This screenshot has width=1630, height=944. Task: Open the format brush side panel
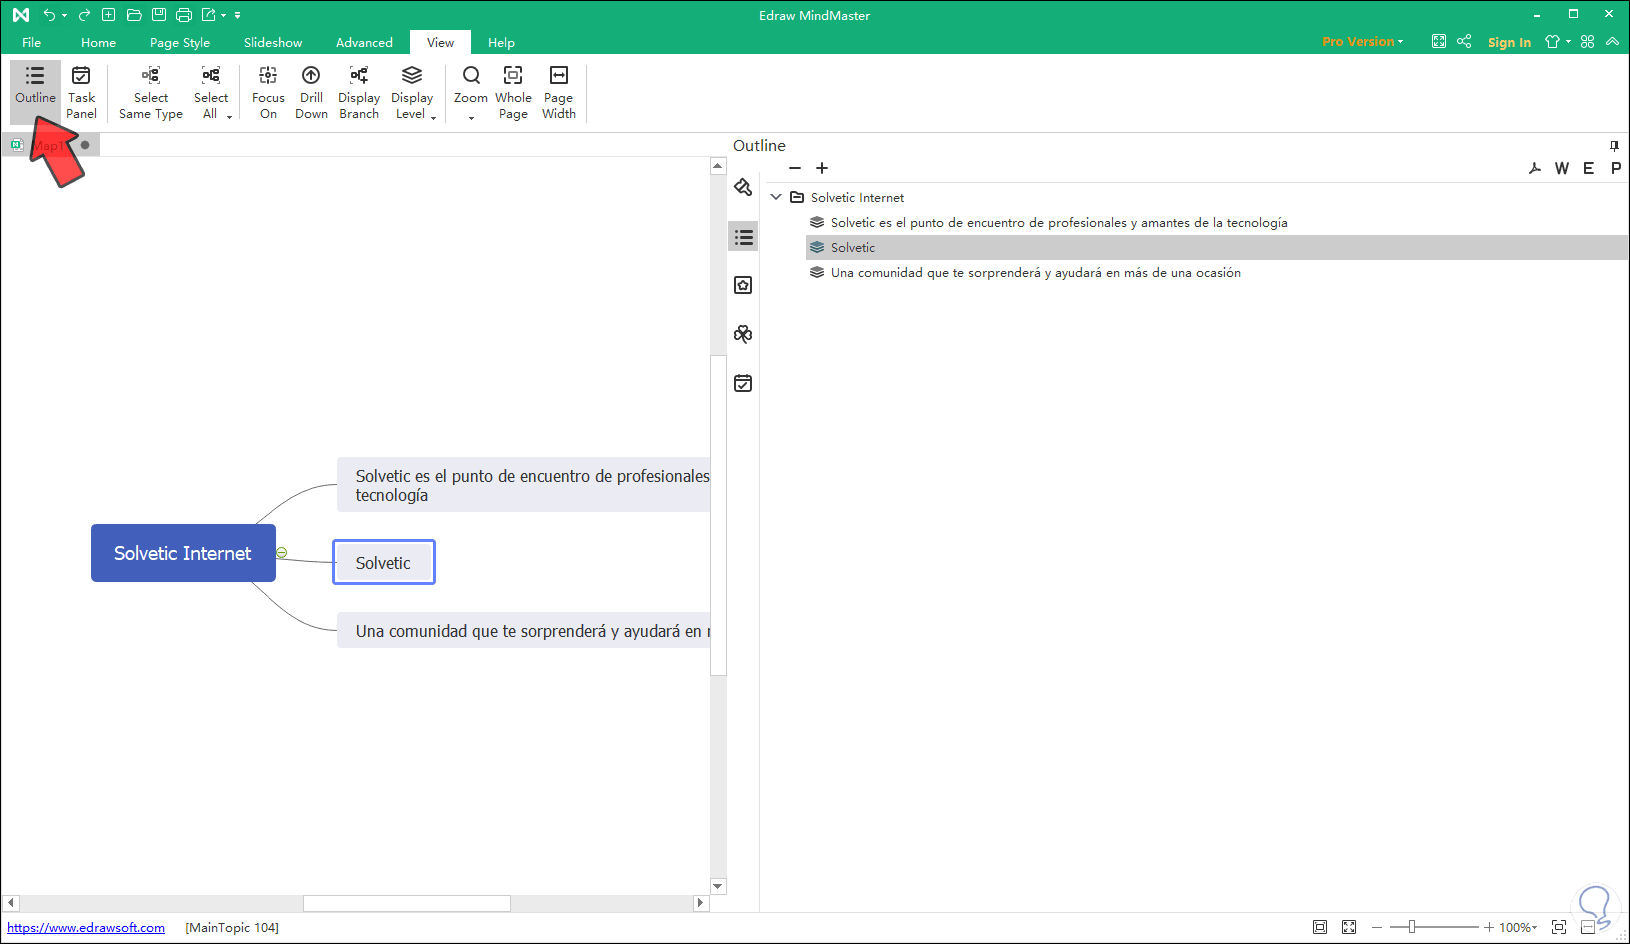[743, 187]
